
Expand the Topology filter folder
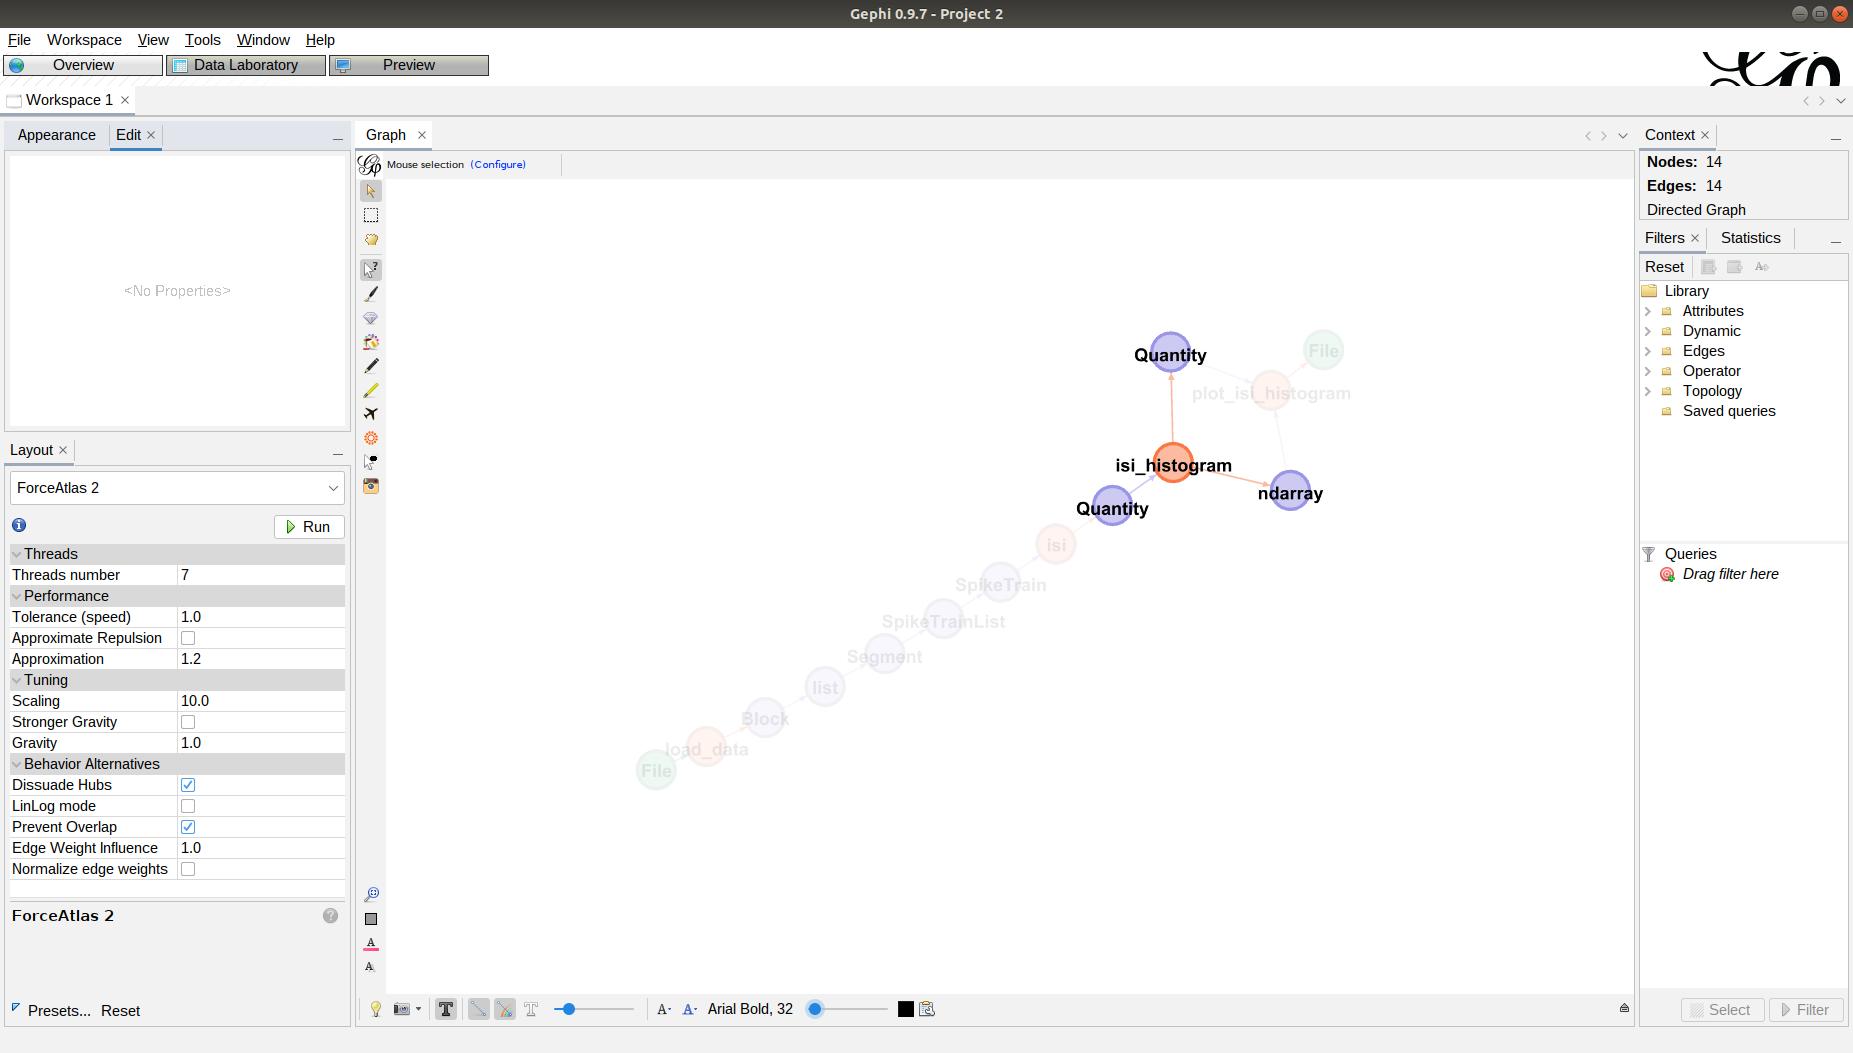(1648, 391)
